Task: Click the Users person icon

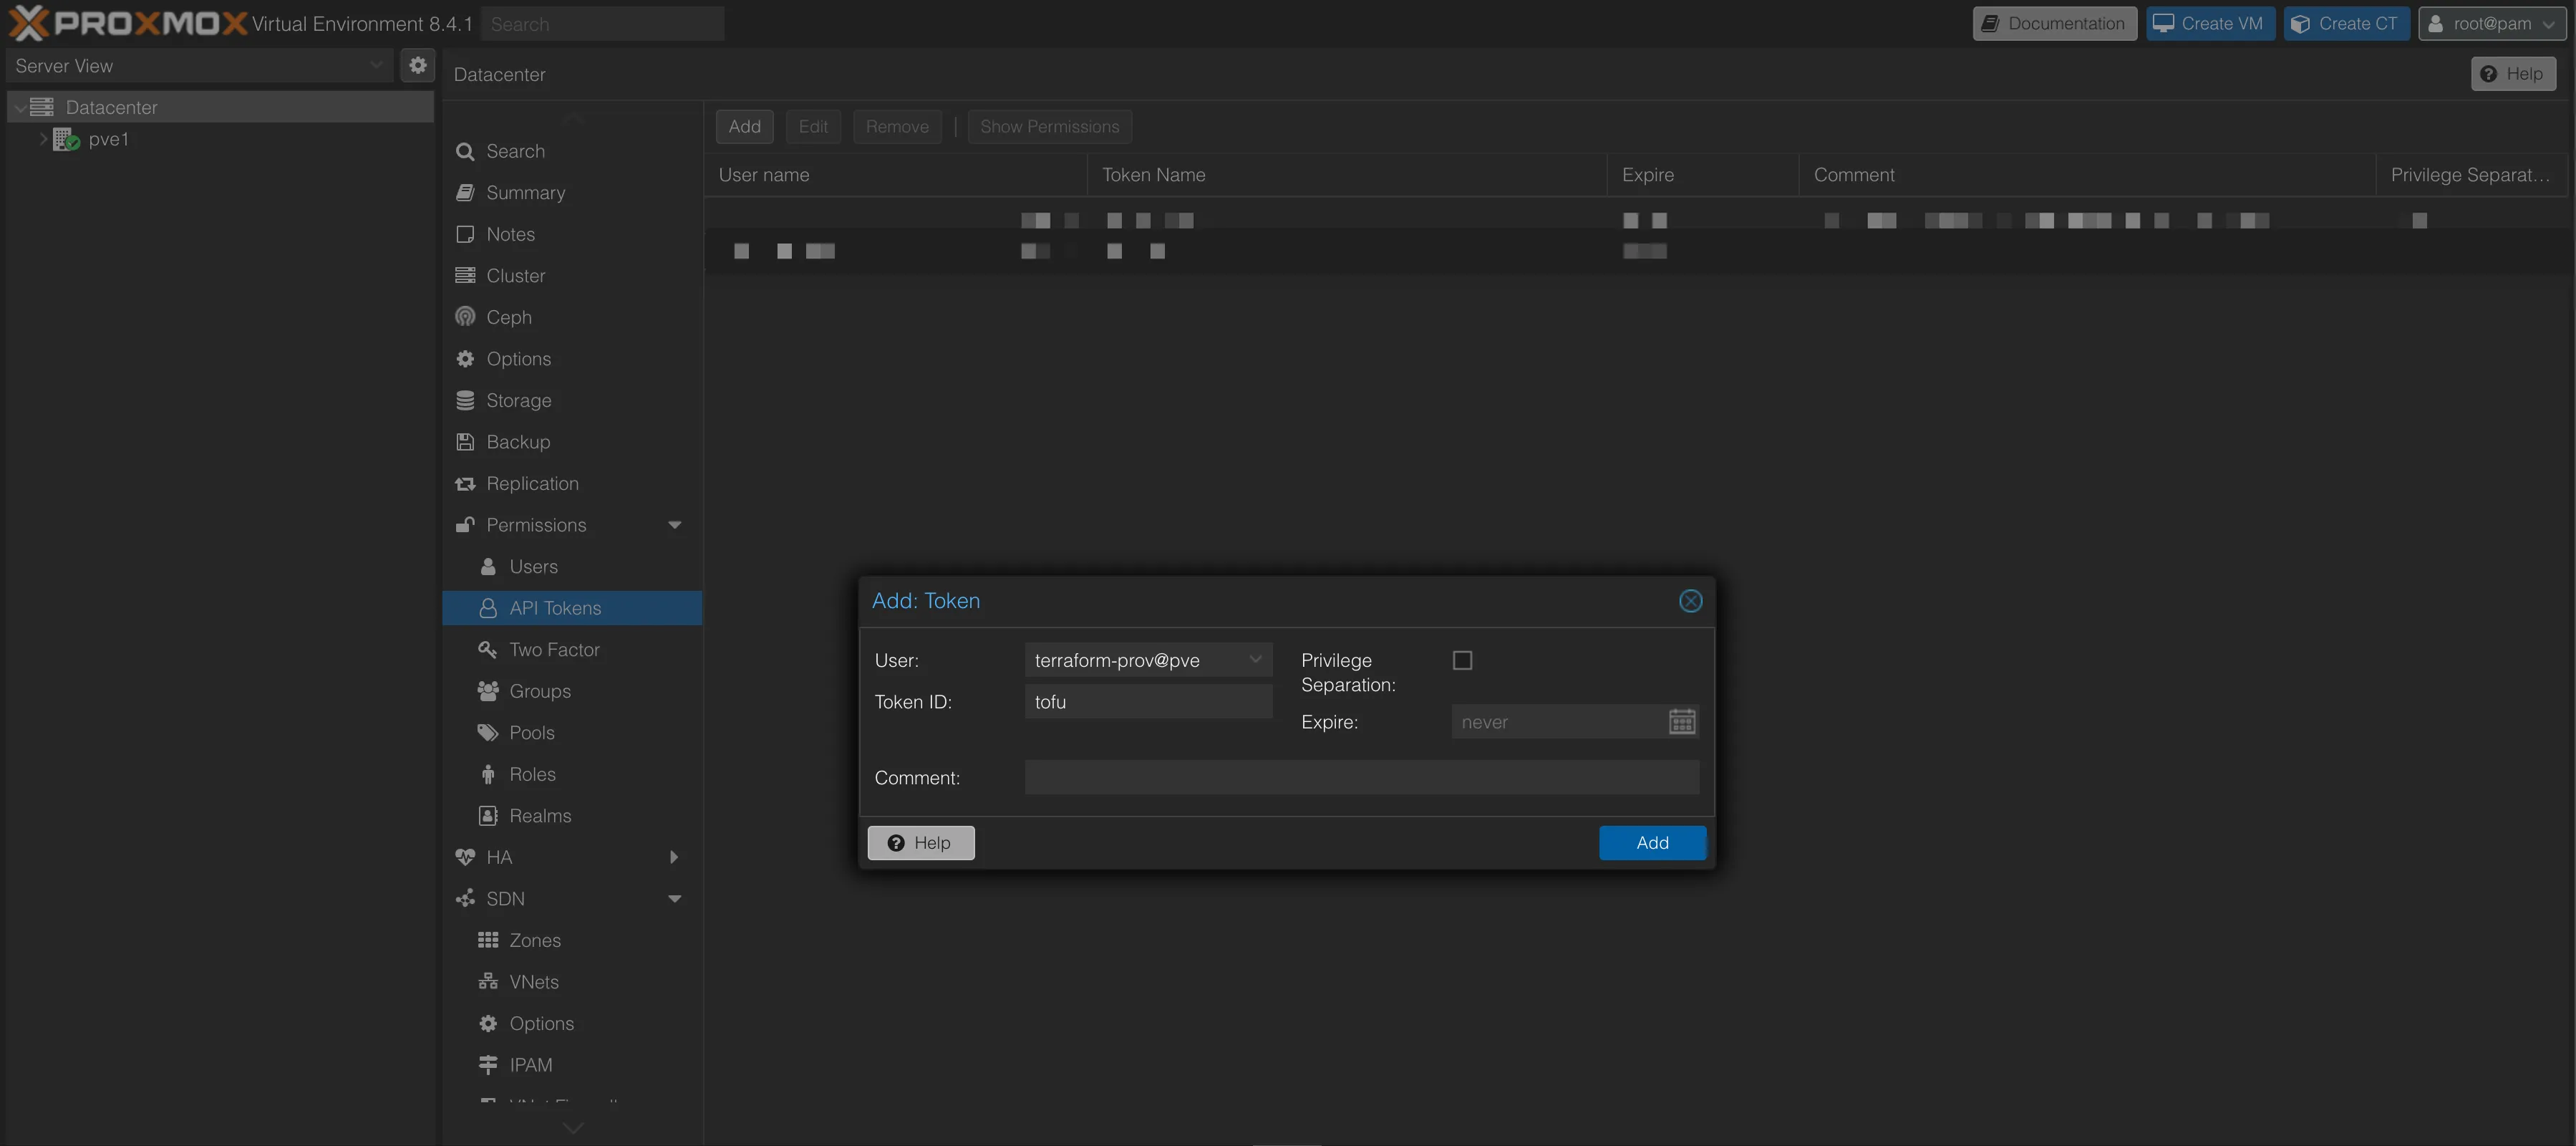Action: pyautogui.click(x=488, y=566)
